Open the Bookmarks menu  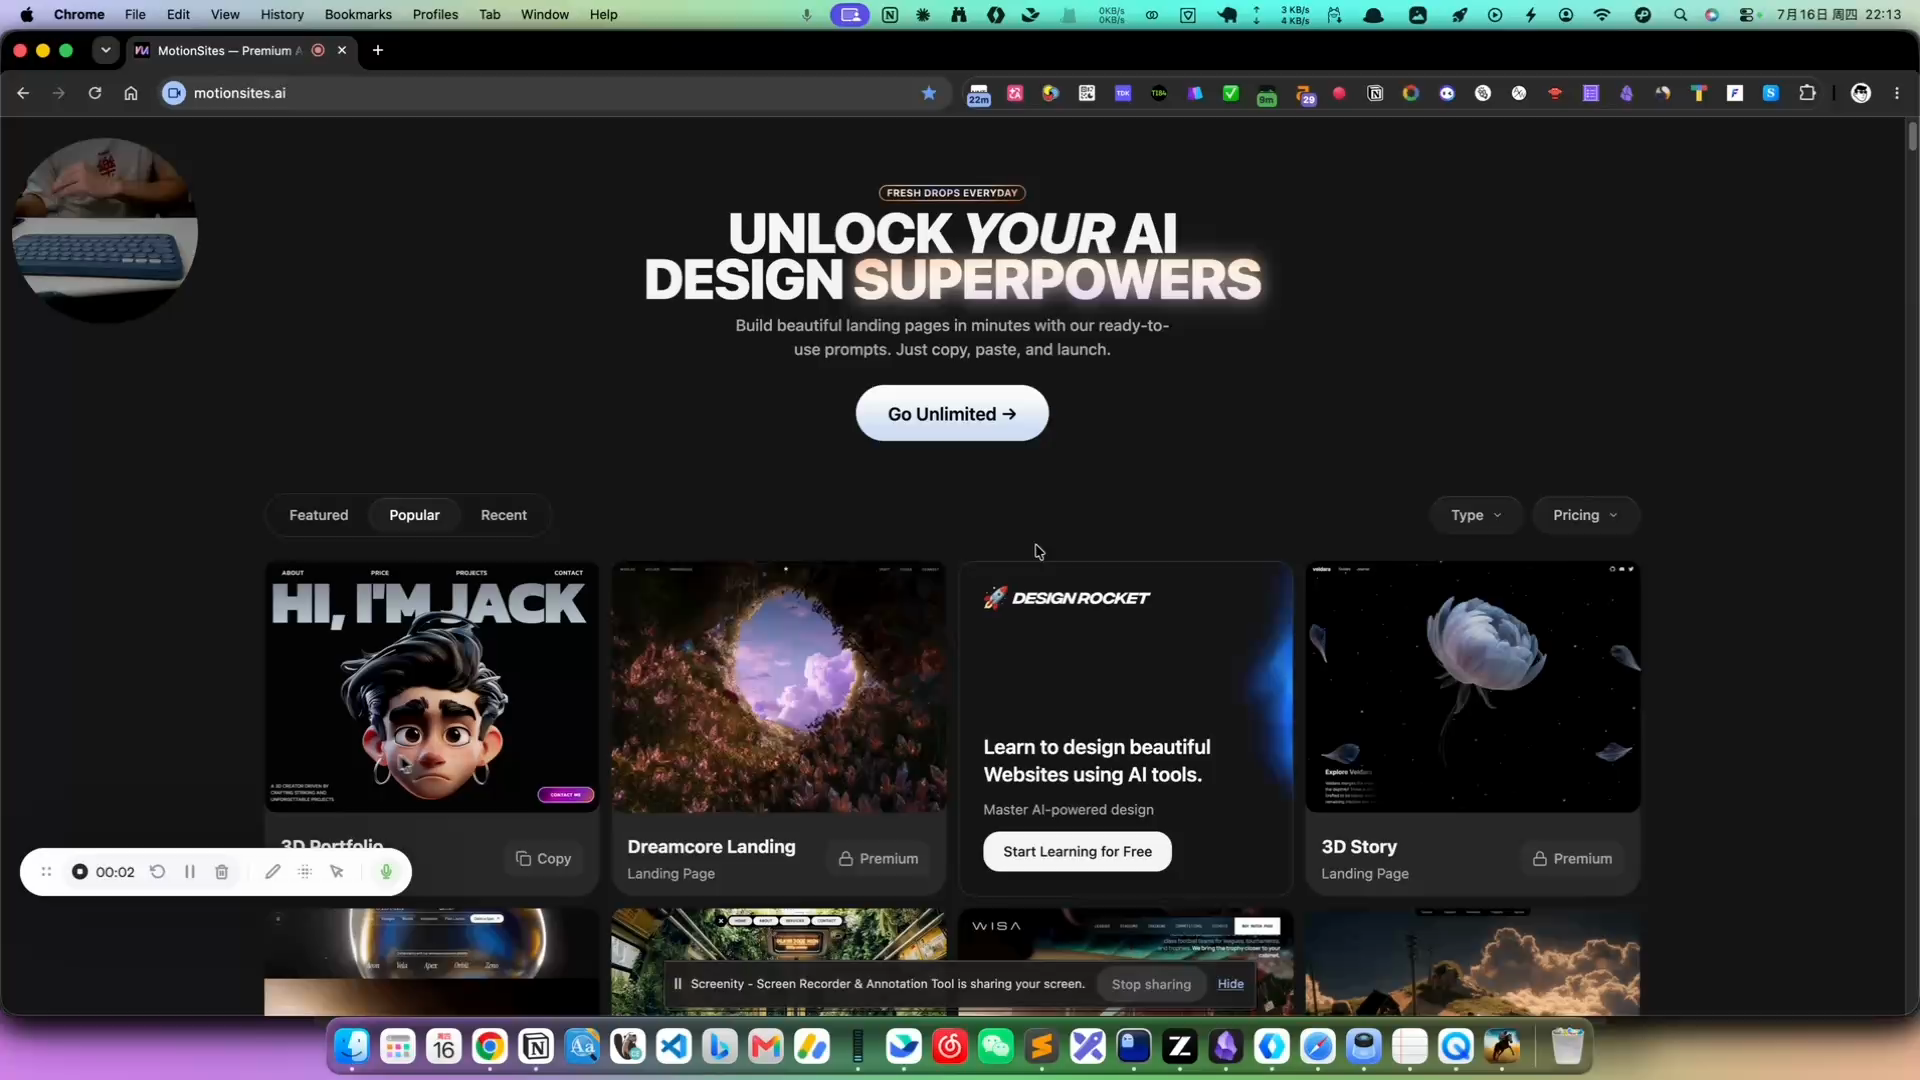coord(358,14)
